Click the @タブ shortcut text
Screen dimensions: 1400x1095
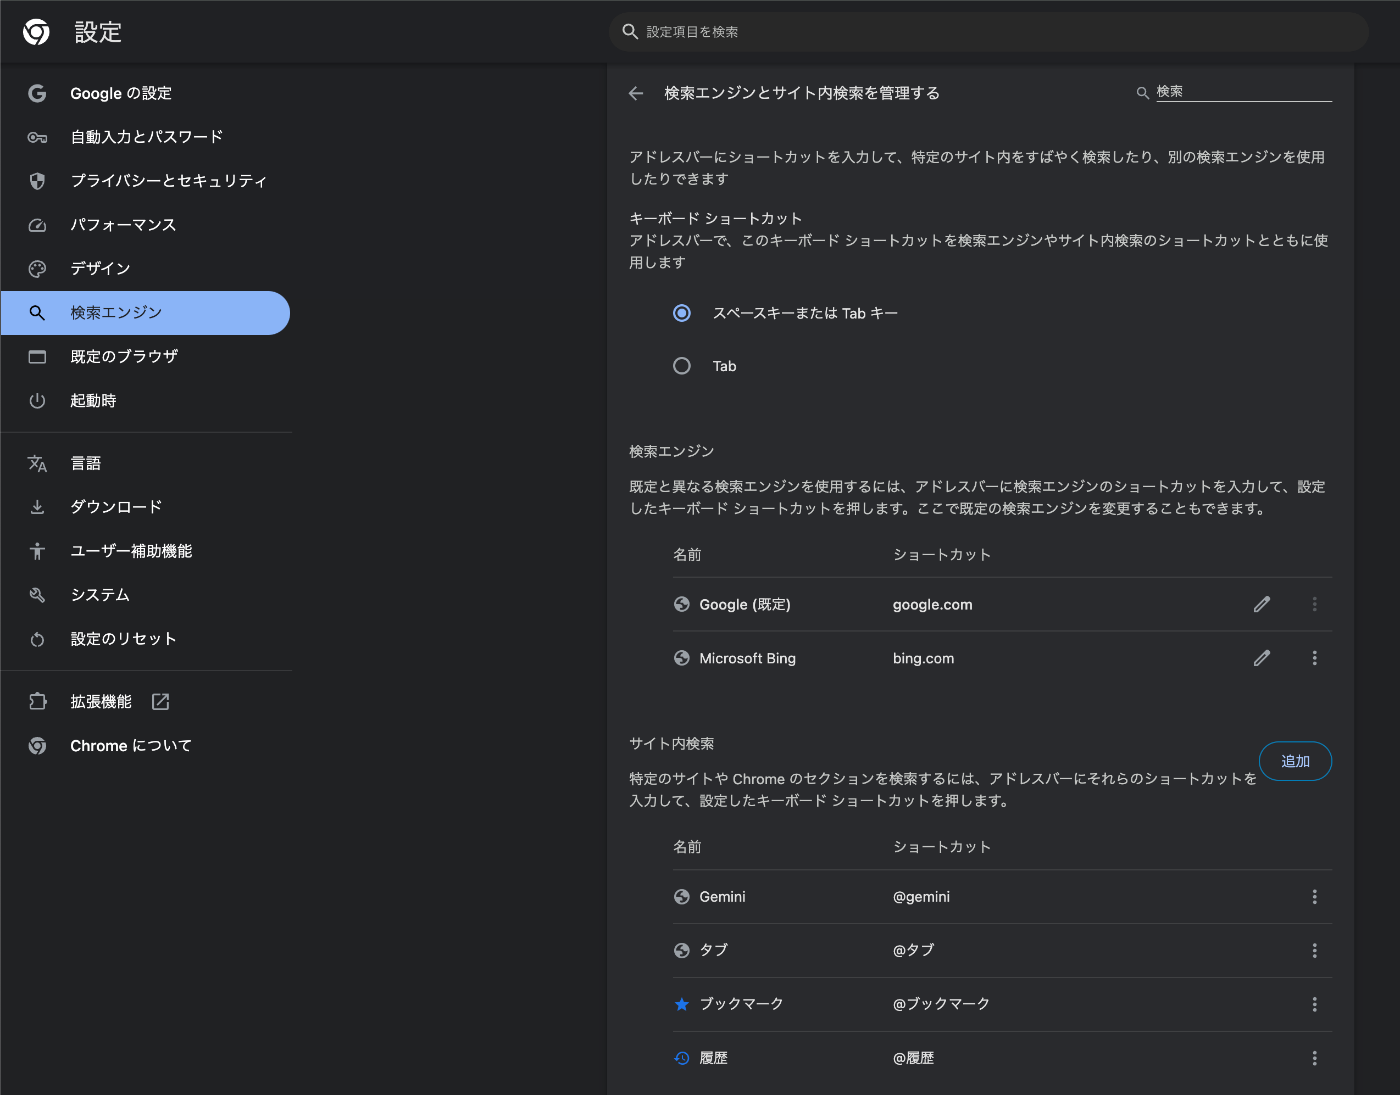click(x=913, y=950)
